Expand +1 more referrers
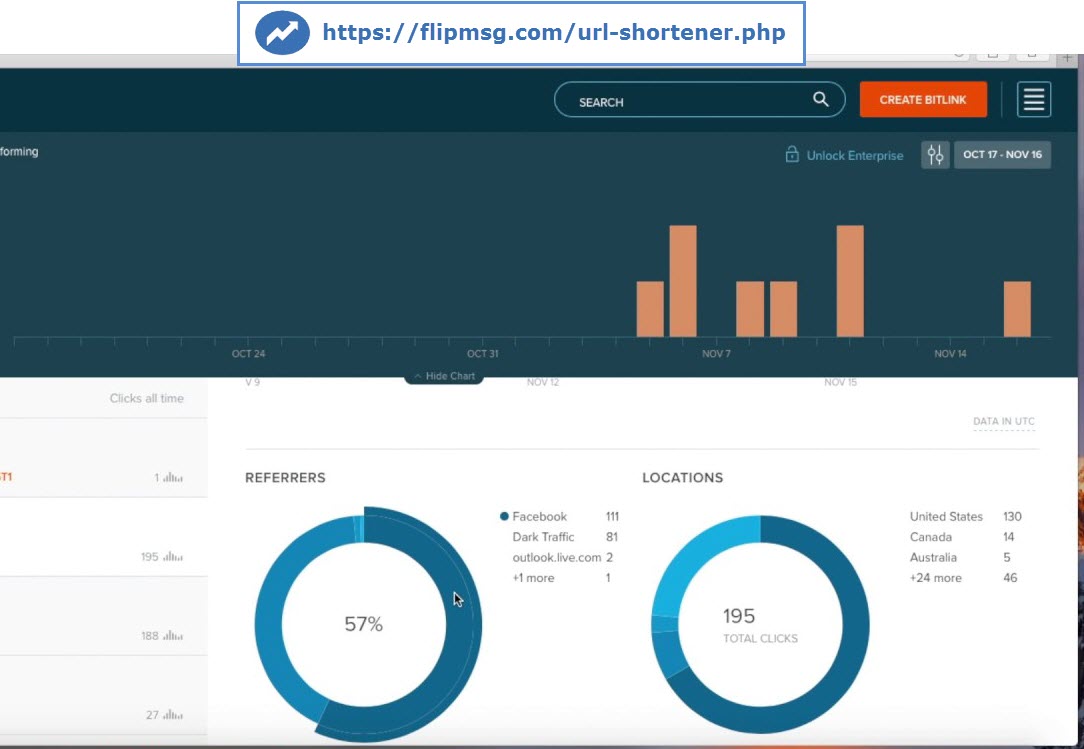 [x=533, y=578]
